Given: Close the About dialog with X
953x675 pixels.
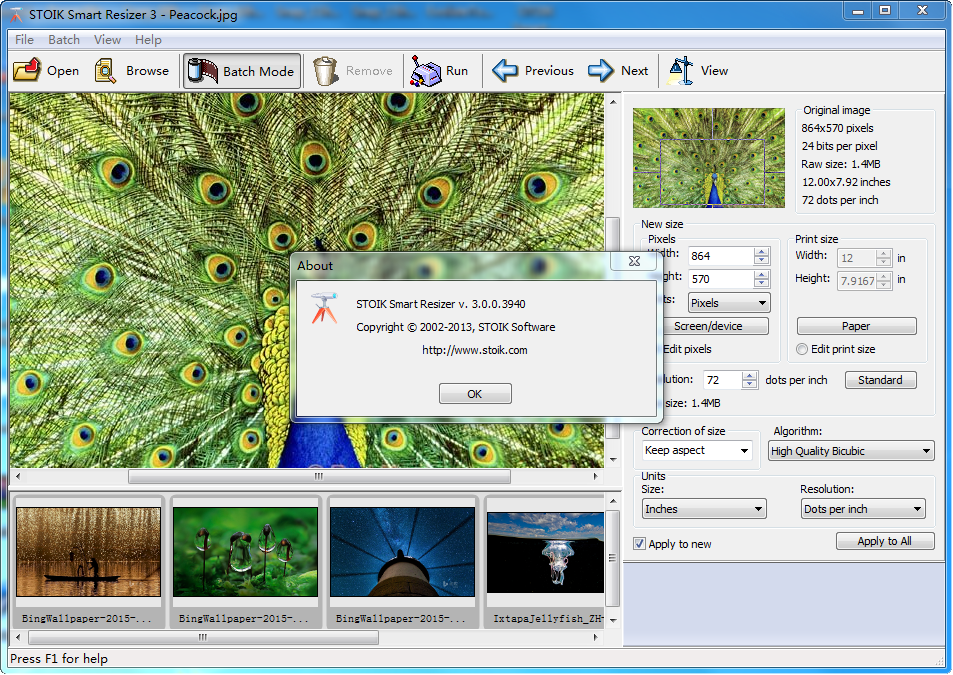Looking at the screenshot, I should (x=634, y=261).
